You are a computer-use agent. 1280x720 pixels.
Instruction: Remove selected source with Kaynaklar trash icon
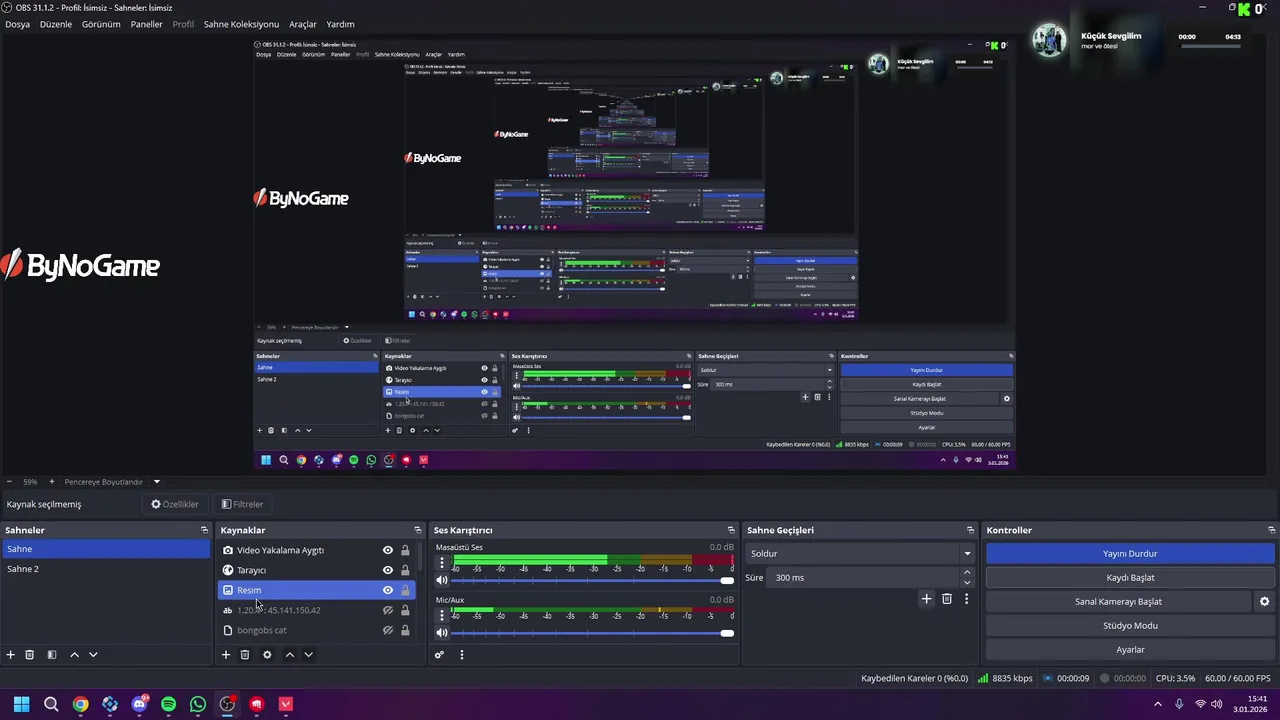[245, 655]
